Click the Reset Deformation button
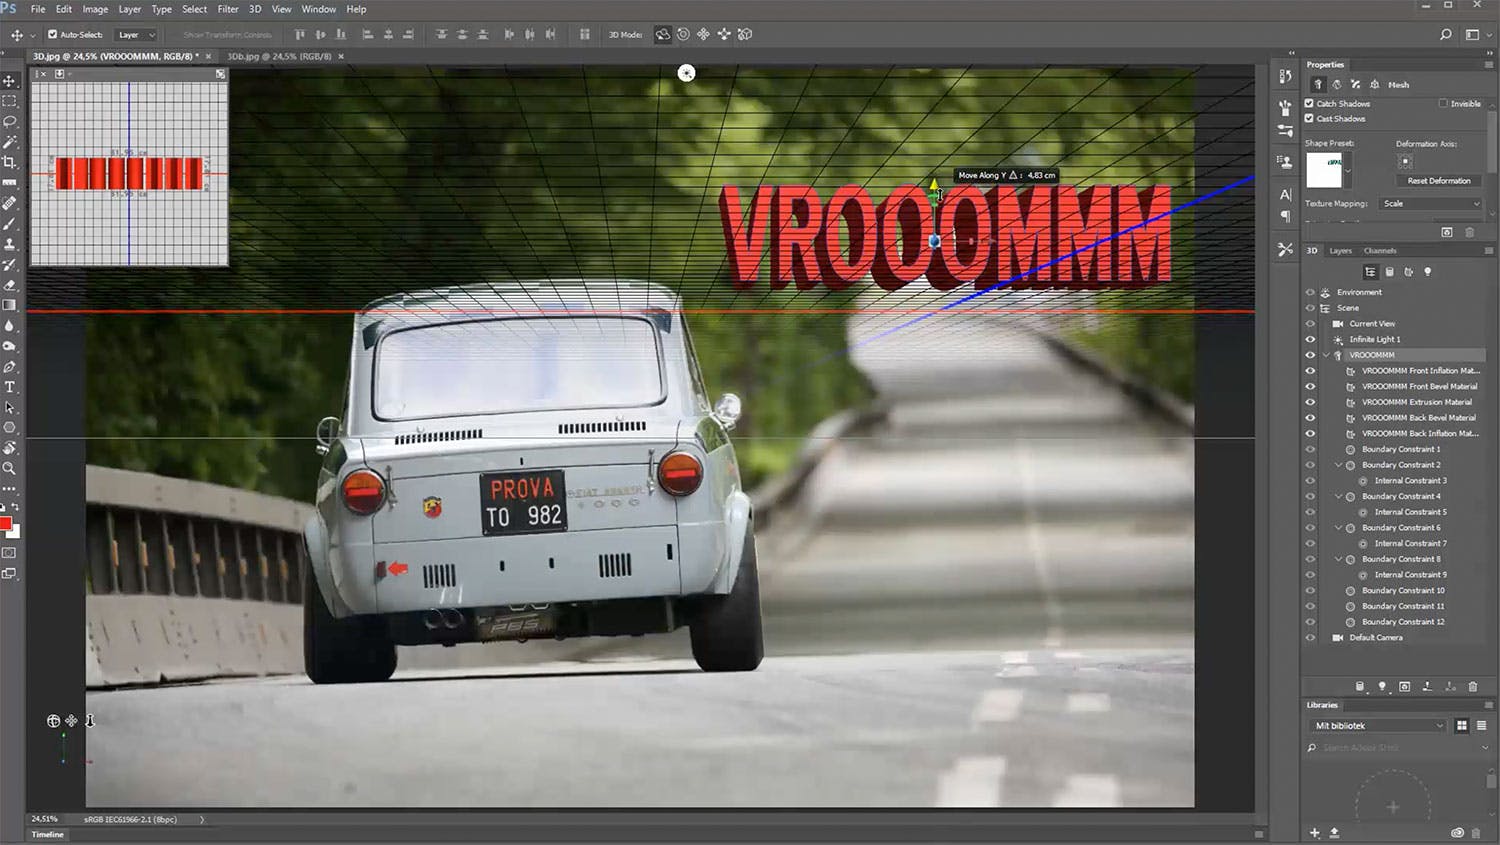 [x=1438, y=181]
